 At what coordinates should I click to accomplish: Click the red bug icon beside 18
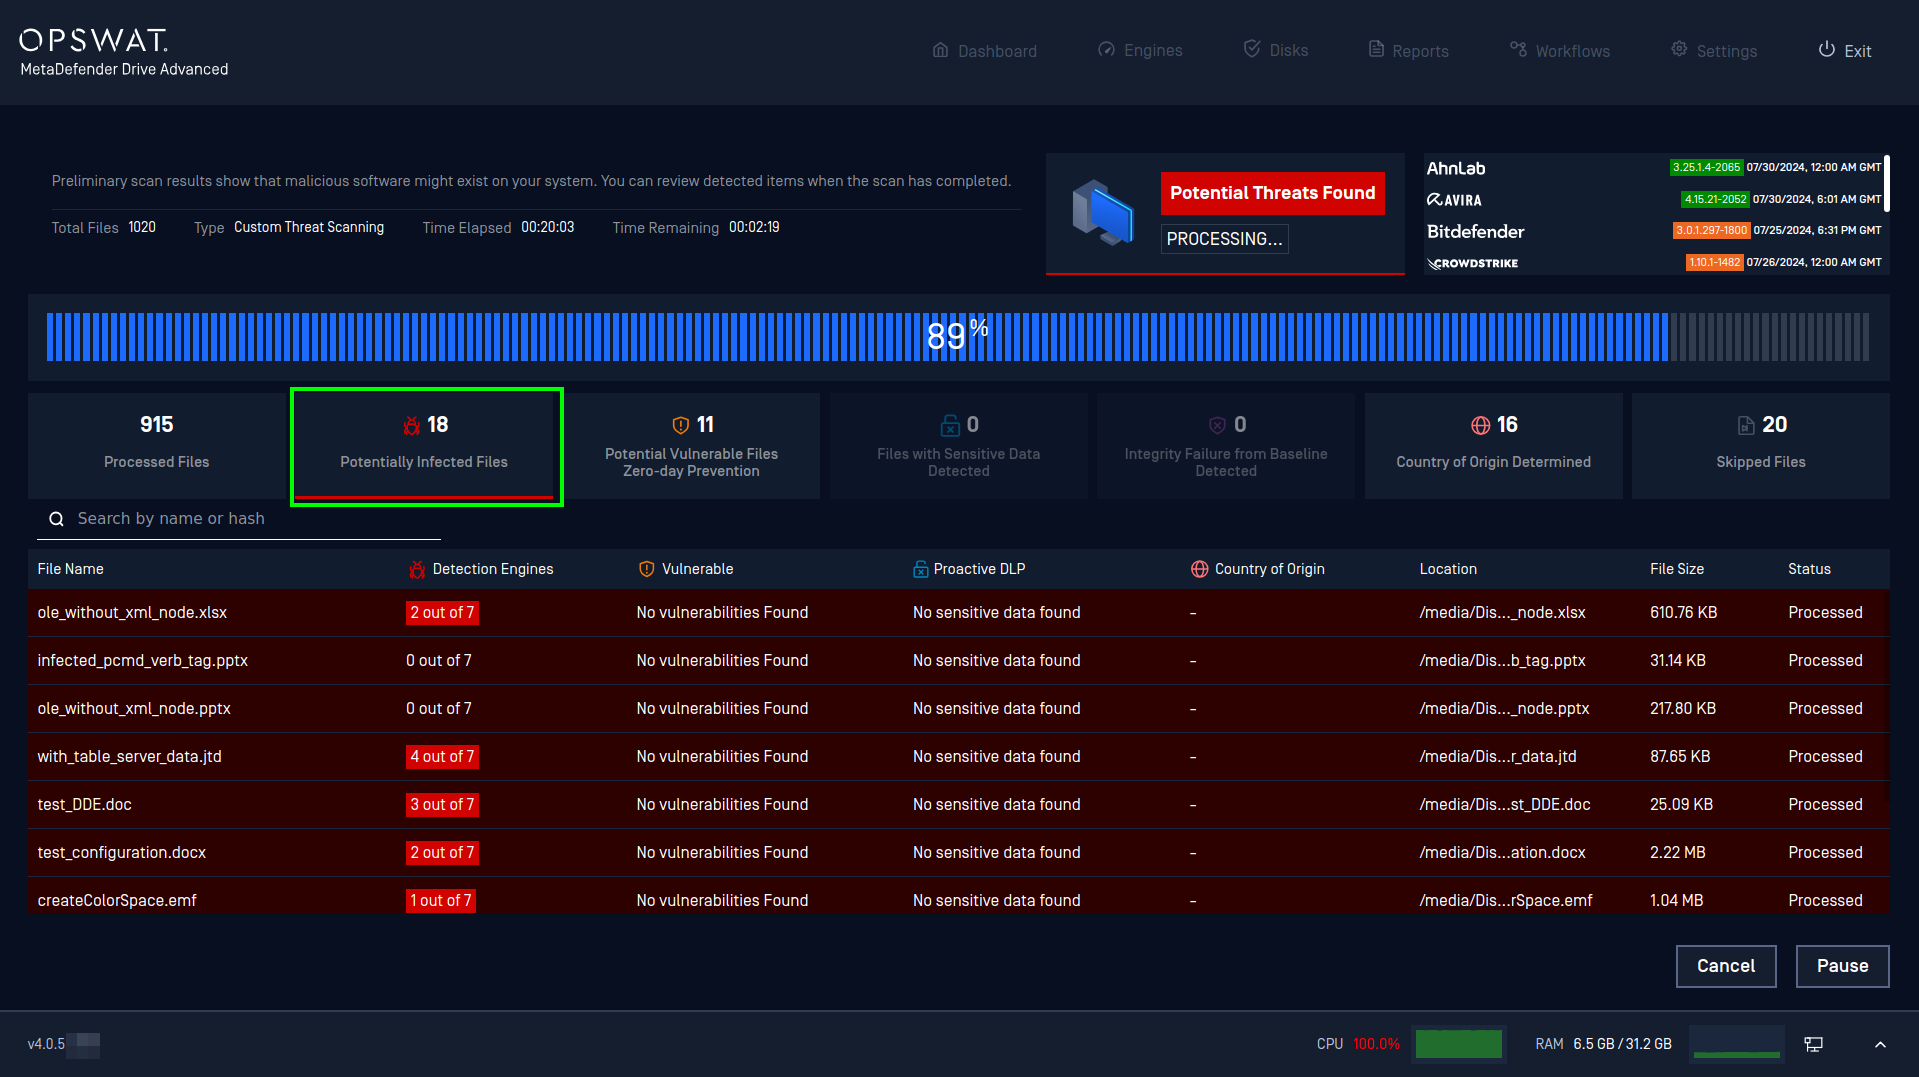click(411, 425)
